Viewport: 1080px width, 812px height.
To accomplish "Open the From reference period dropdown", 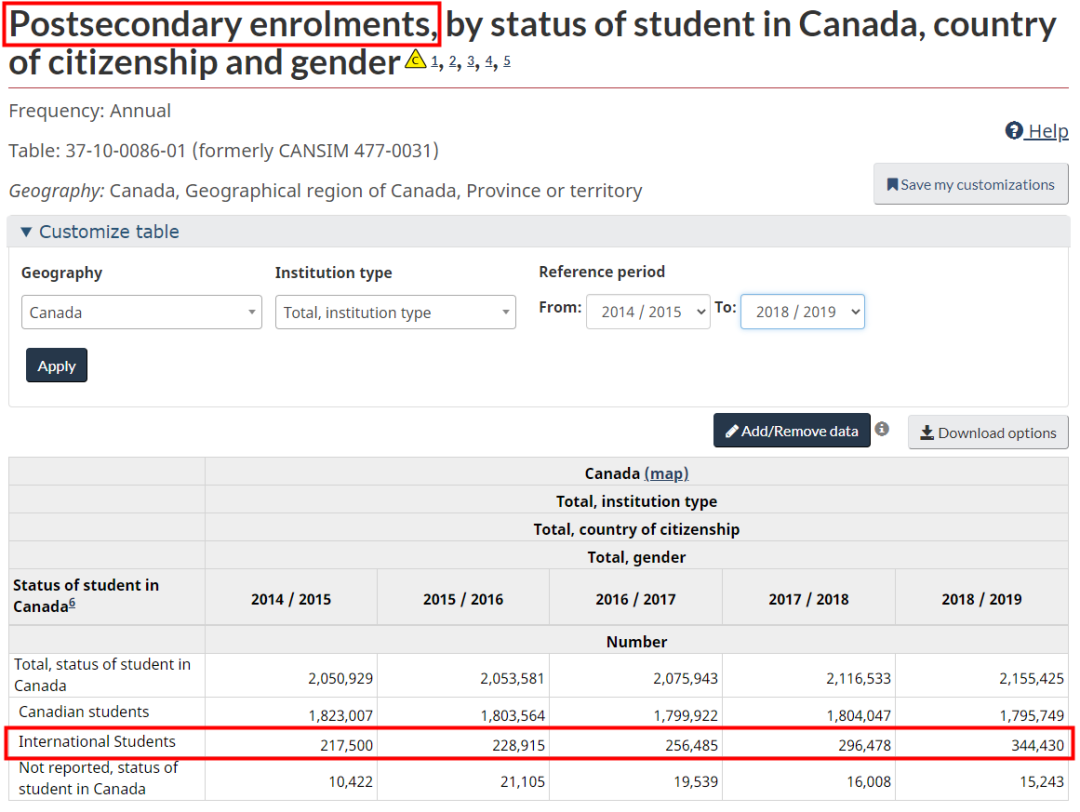I will coord(648,312).
